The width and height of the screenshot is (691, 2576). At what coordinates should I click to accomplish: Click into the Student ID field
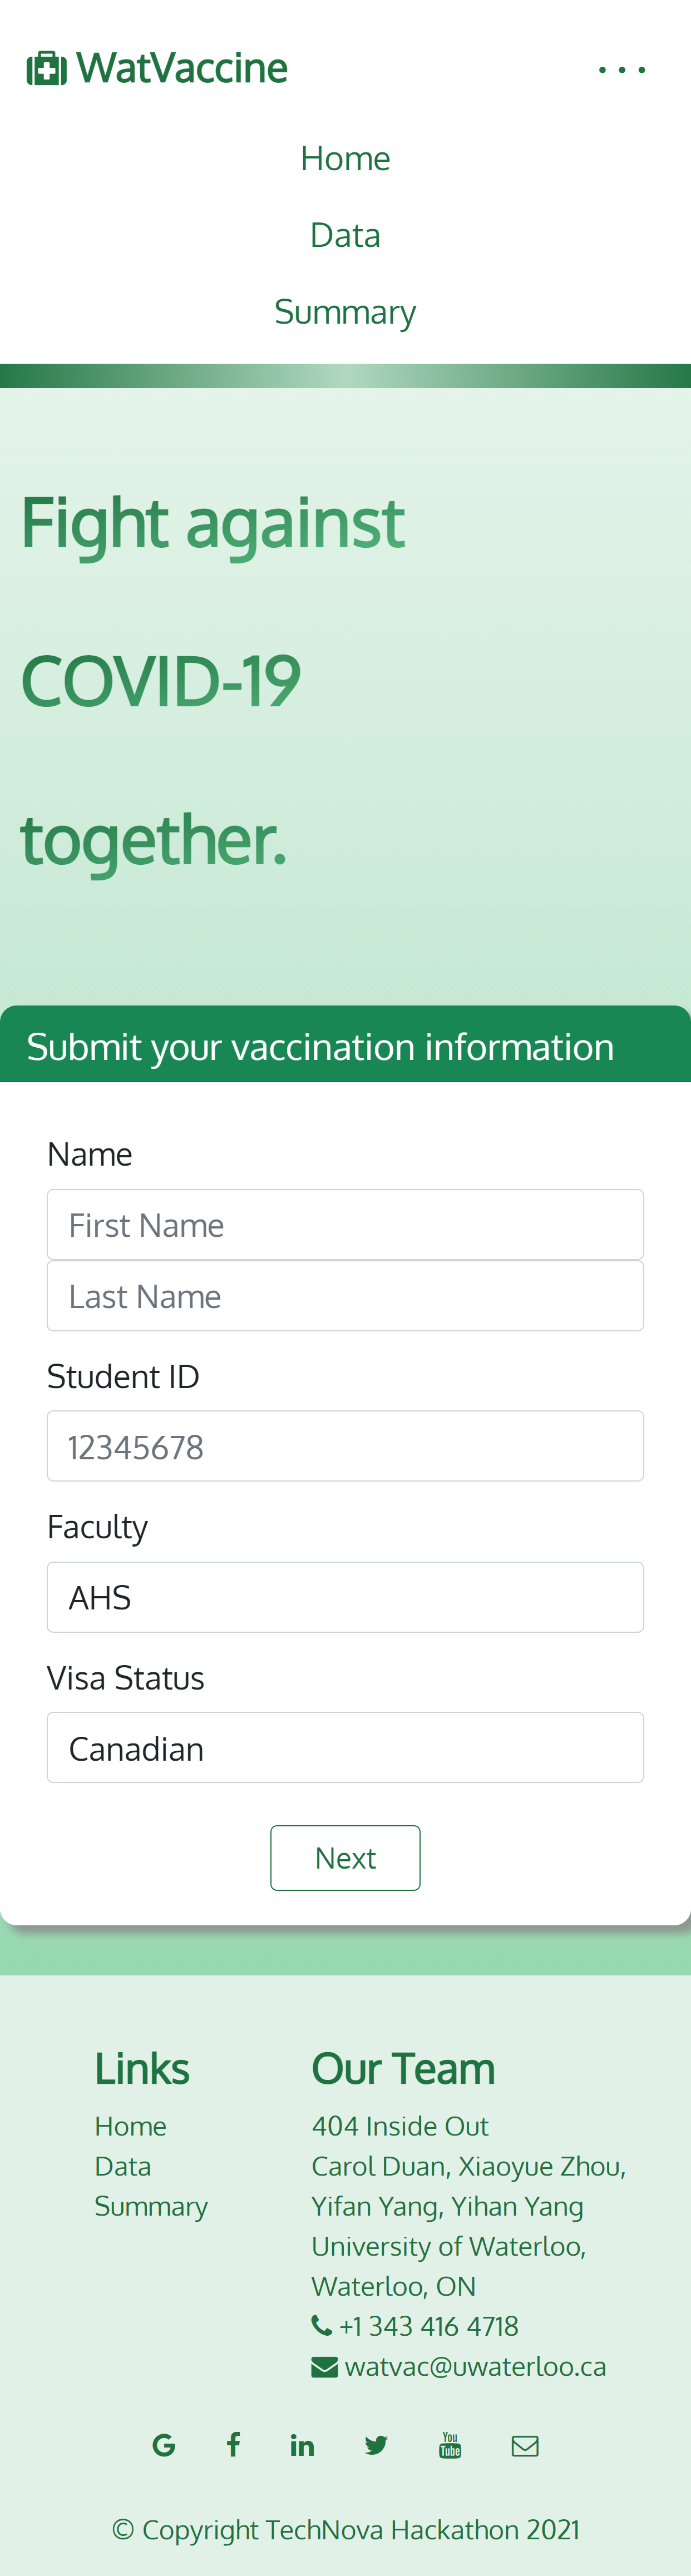pyautogui.click(x=345, y=1446)
